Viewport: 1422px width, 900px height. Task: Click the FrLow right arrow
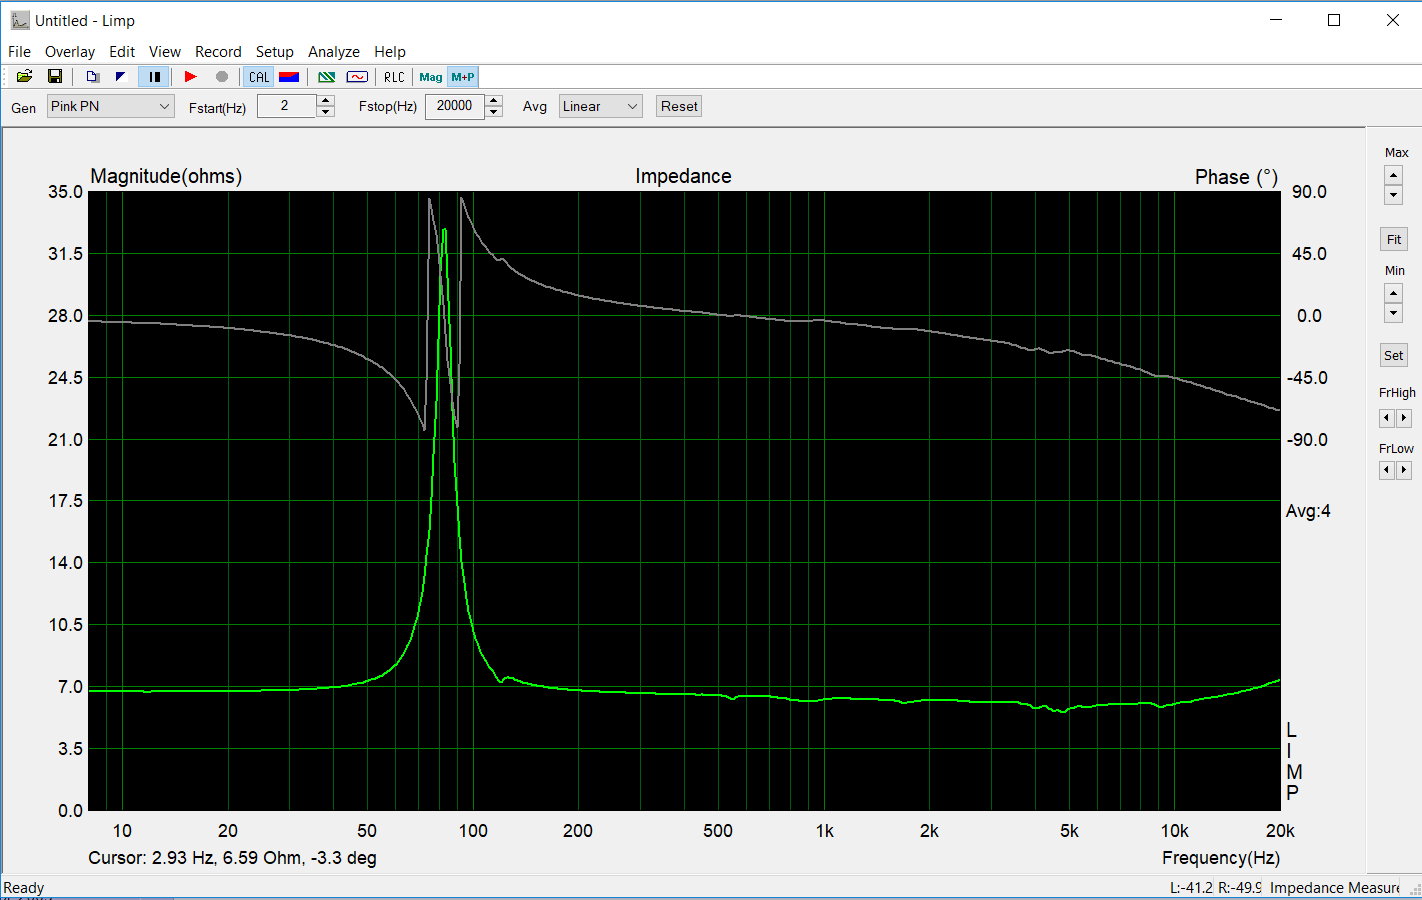[1403, 470]
